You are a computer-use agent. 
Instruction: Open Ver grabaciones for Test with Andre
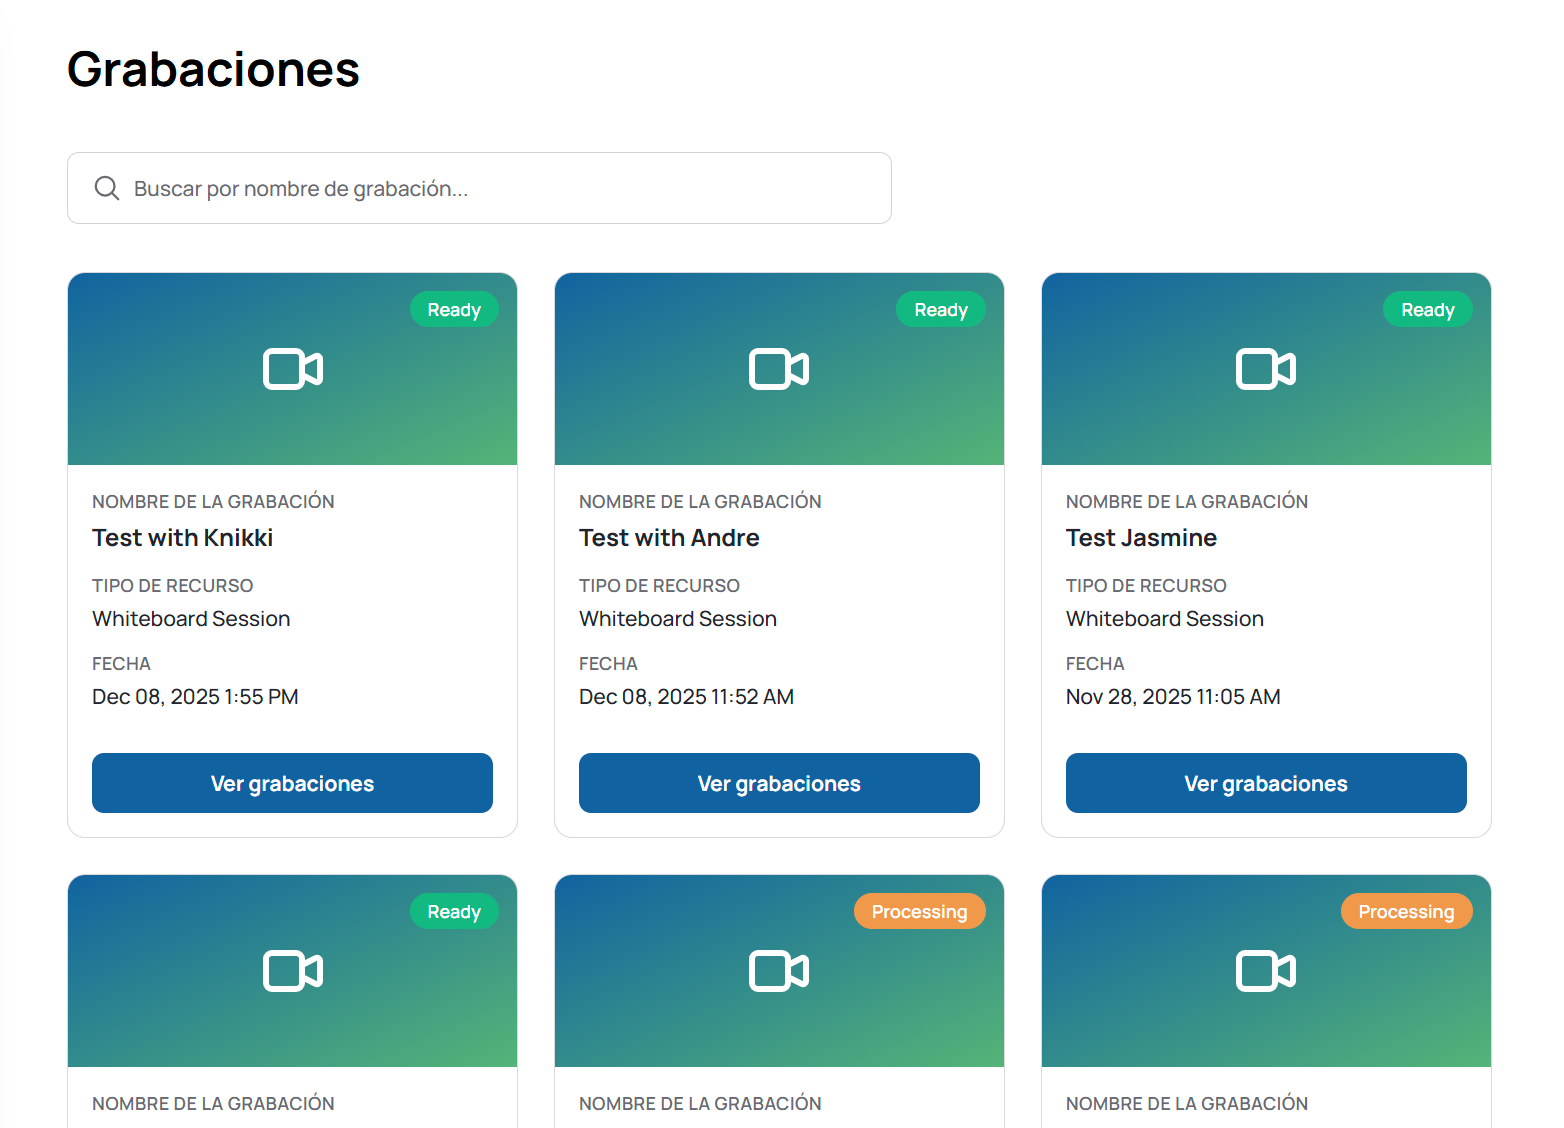(x=779, y=783)
